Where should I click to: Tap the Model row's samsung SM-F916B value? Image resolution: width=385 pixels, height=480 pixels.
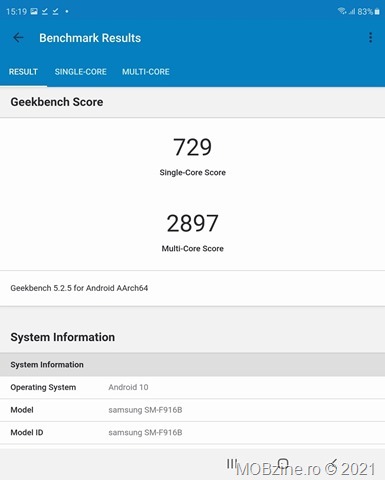click(x=145, y=410)
